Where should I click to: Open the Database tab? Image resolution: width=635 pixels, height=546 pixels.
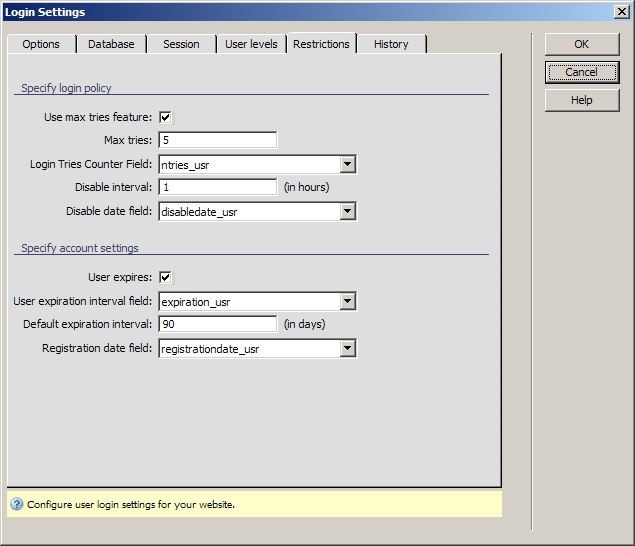[111, 44]
